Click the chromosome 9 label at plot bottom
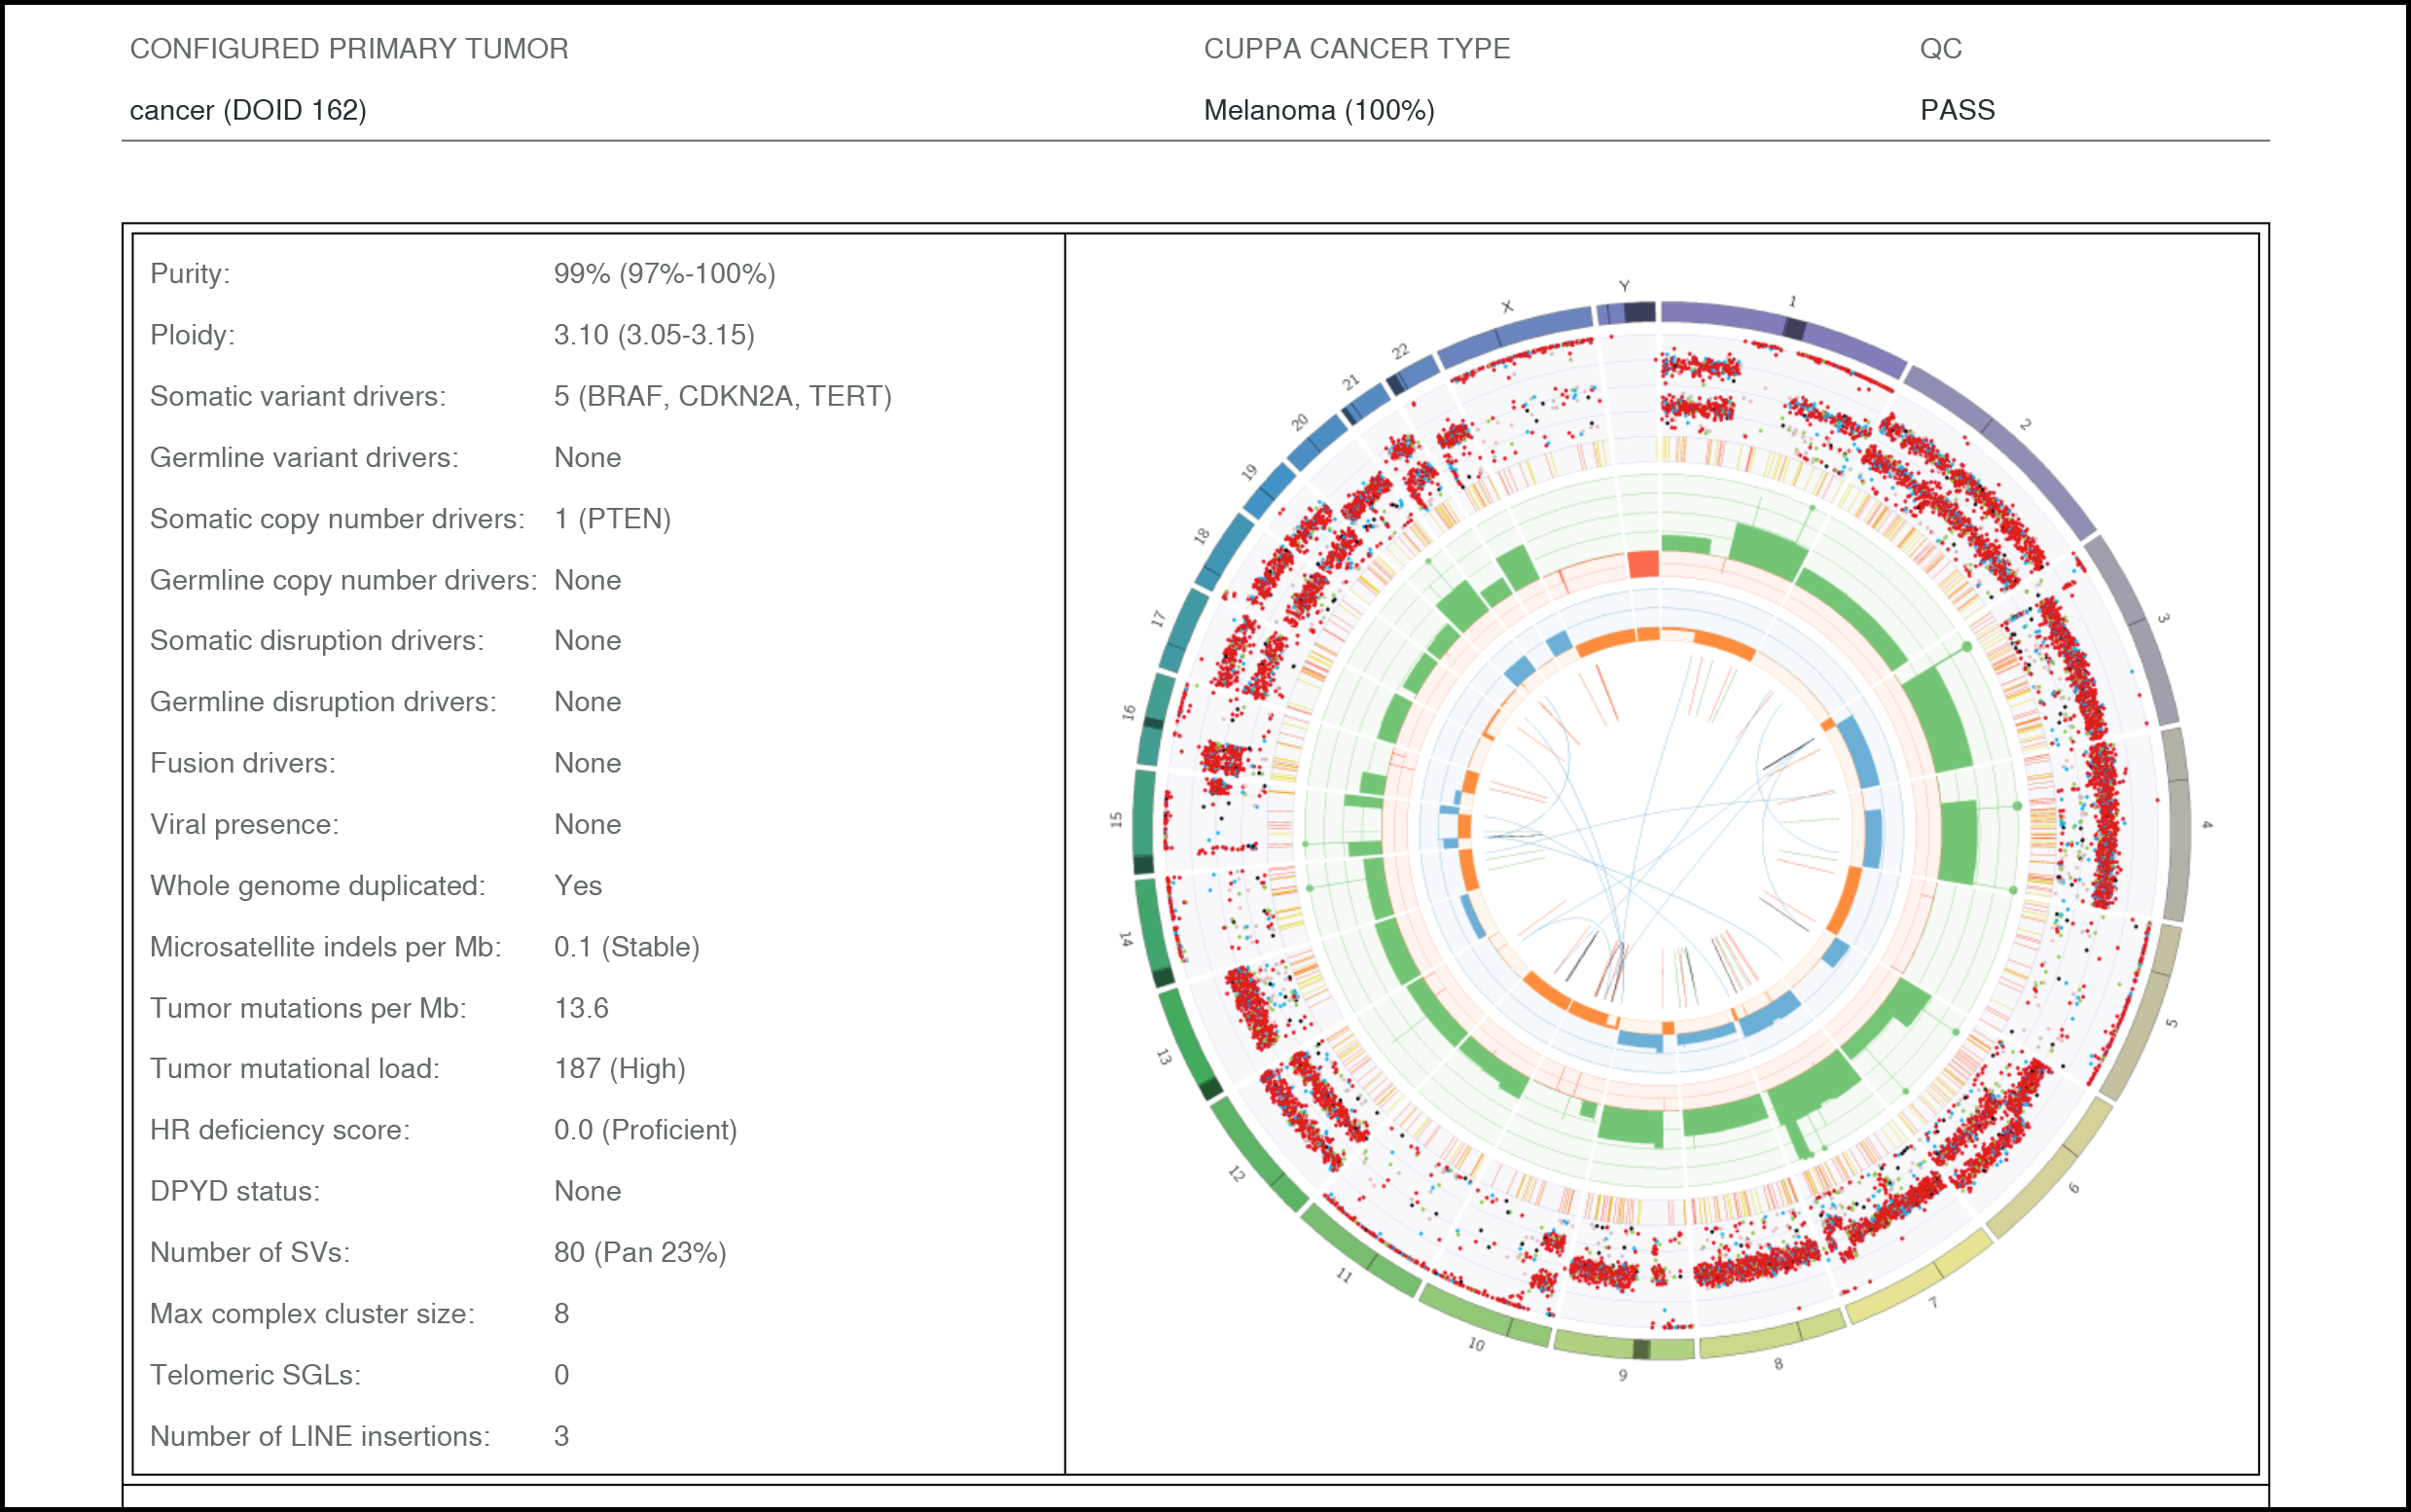2411x1512 pixels. [1623, 1376]
